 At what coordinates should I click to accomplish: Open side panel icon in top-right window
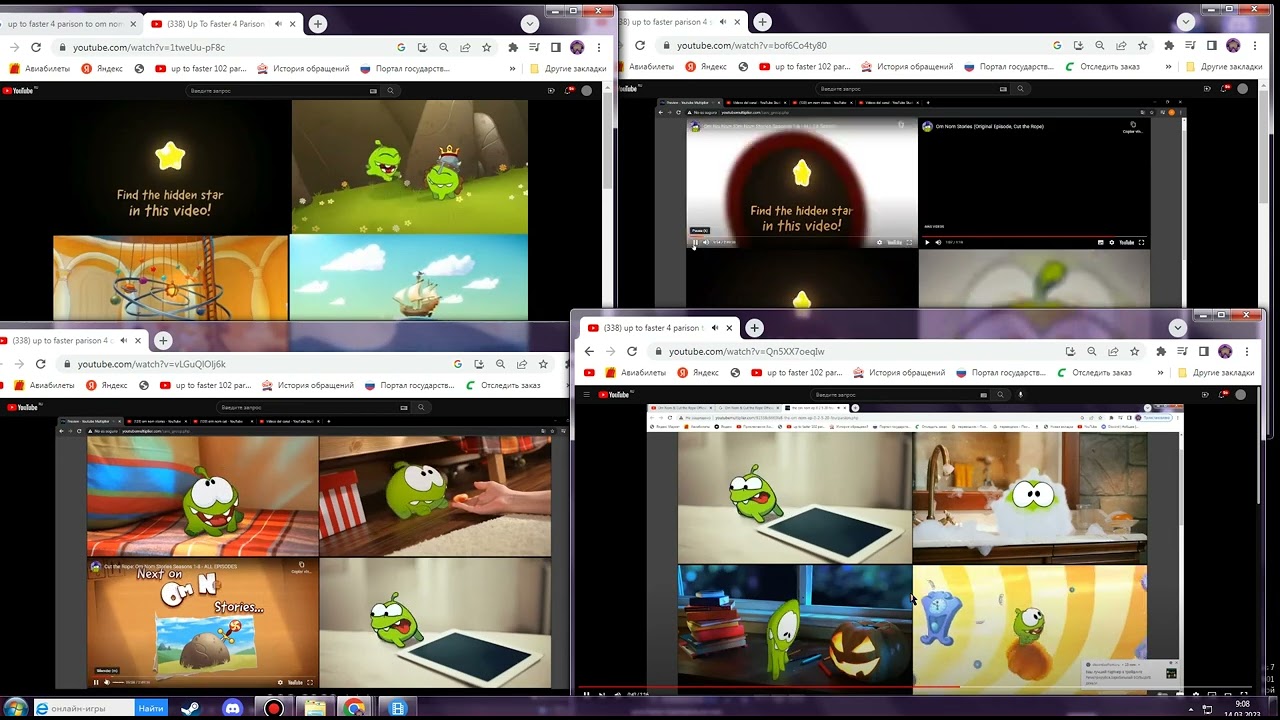1212,45
